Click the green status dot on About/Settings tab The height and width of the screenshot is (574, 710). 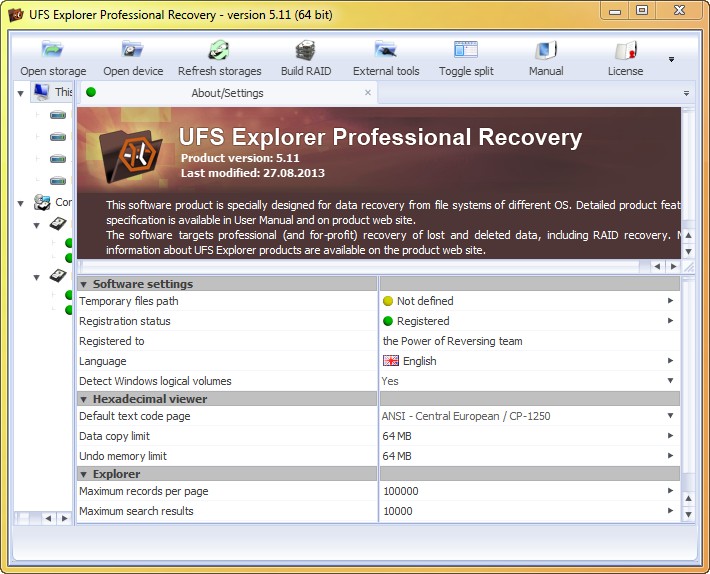point(91,92)
